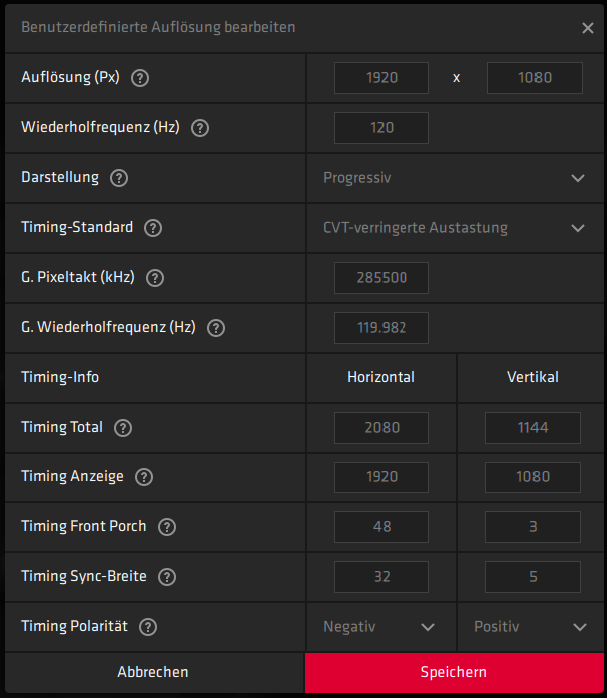Image resolution: width=607 pixels, height=698 pixels.
Task: Open the Darstellung help tooltip icon
Action: tap(119, 178)
